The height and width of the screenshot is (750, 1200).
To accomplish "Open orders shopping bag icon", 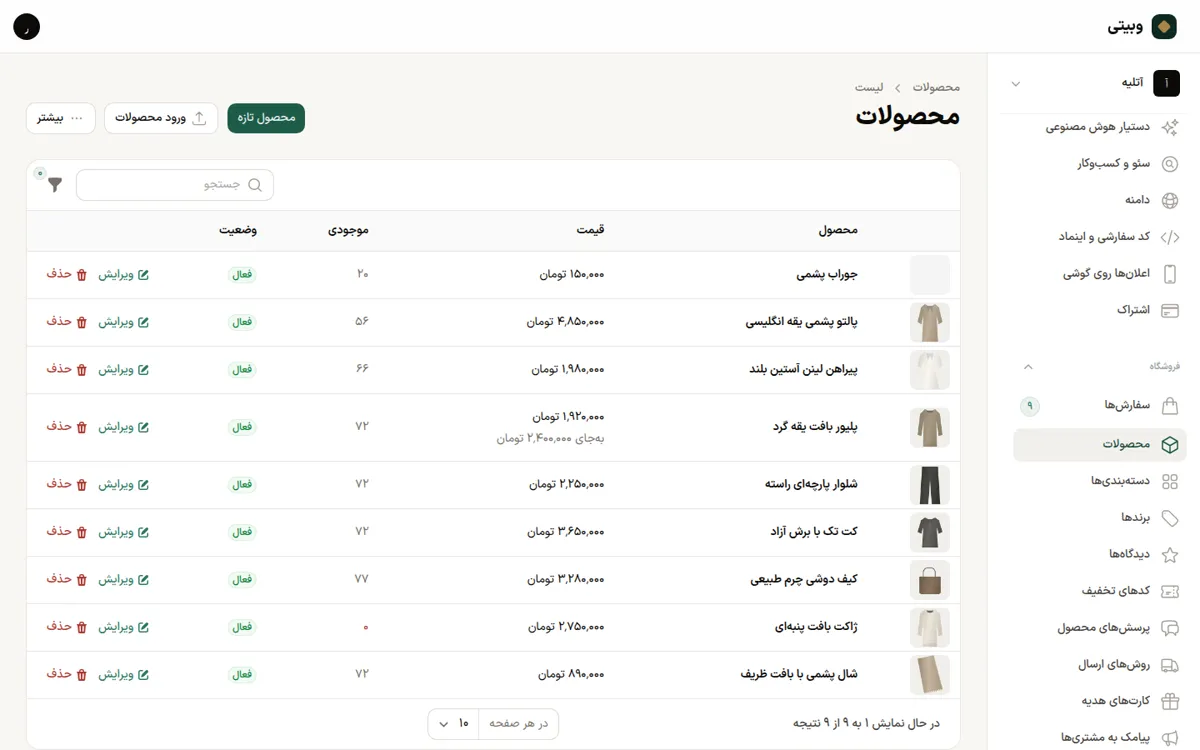I will 1169,406.
